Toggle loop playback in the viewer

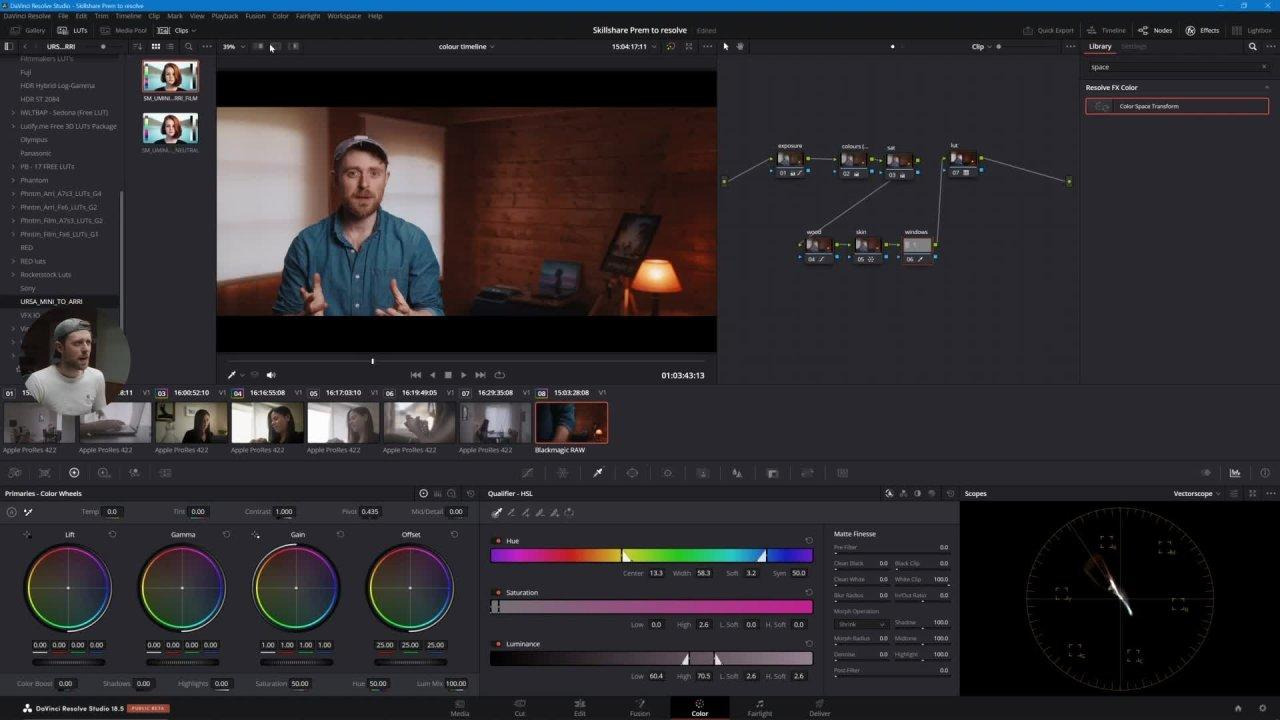click(x=500, y=375)
